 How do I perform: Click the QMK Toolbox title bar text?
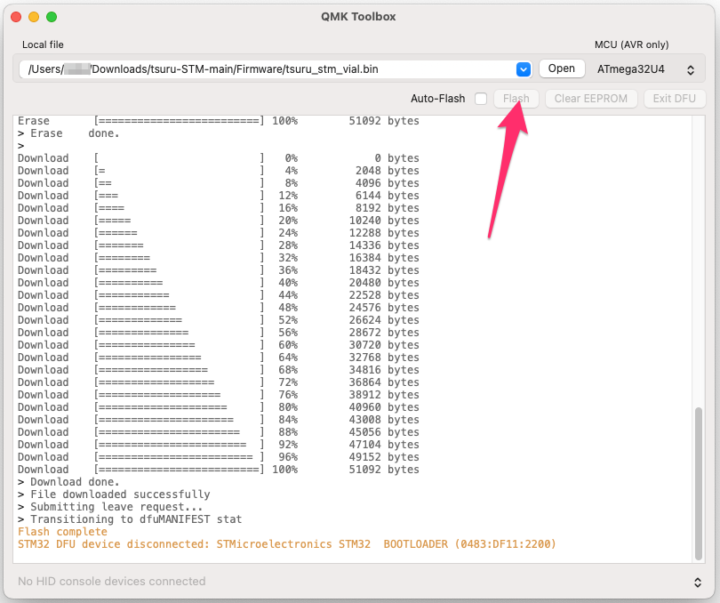click(x=359, y=17)
